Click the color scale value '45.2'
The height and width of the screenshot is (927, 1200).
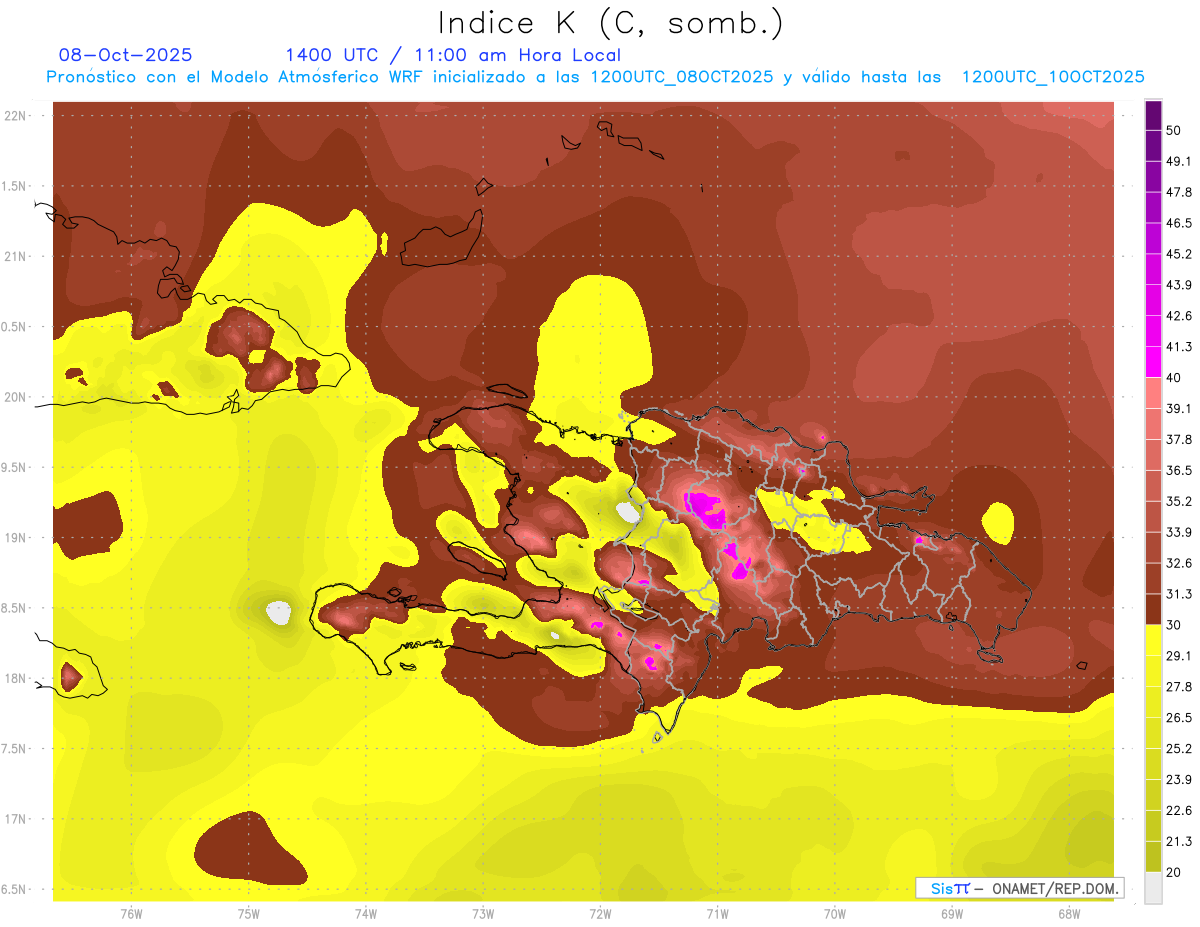click(1179, 254)
